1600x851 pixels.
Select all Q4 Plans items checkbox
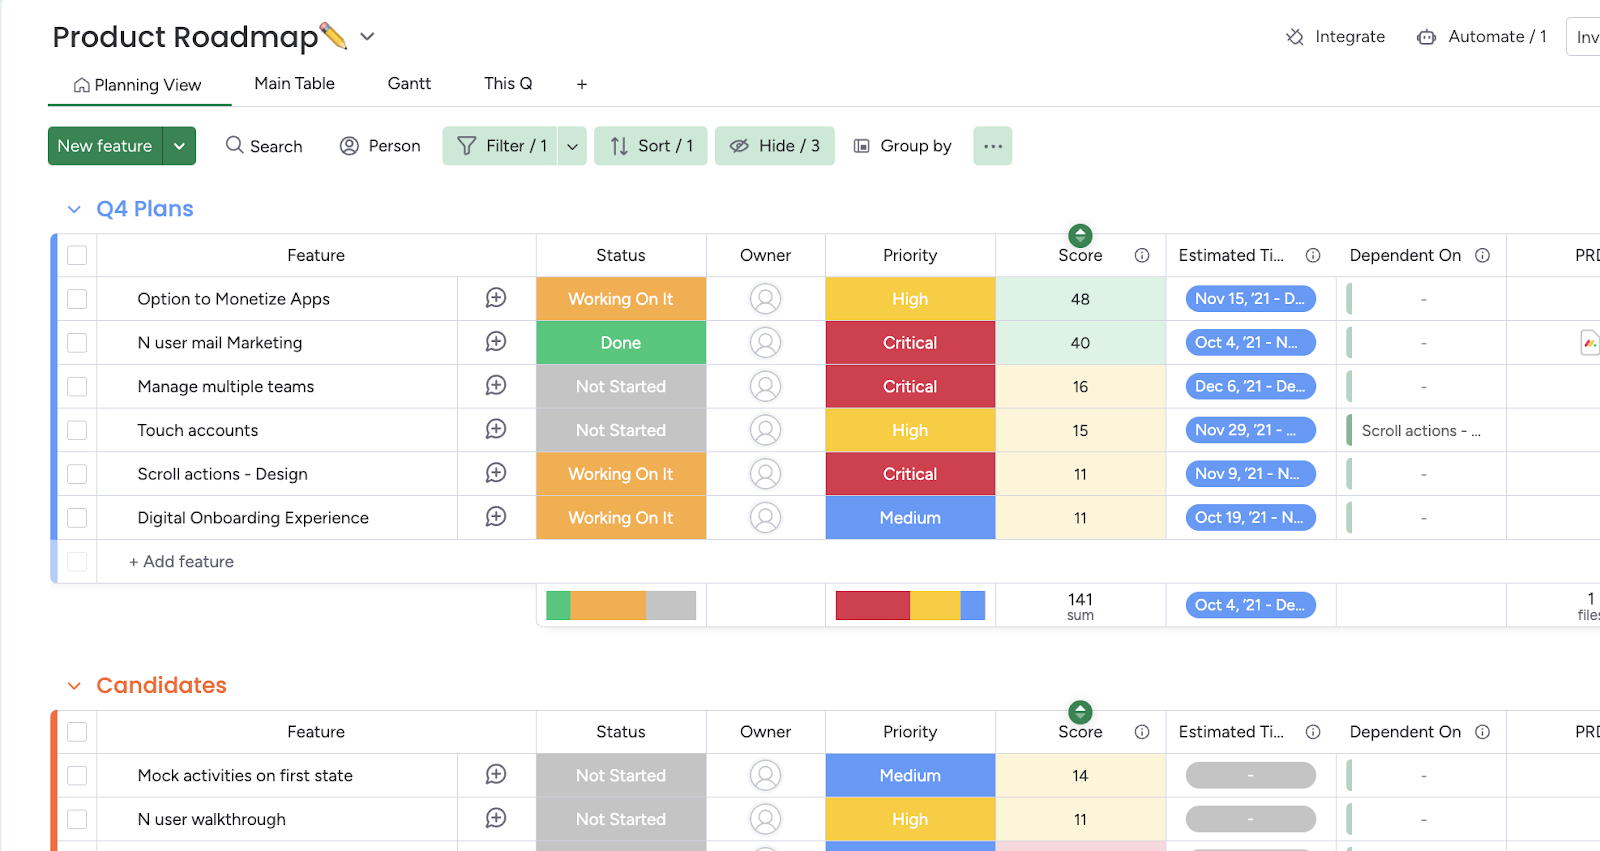pos(77,255)
